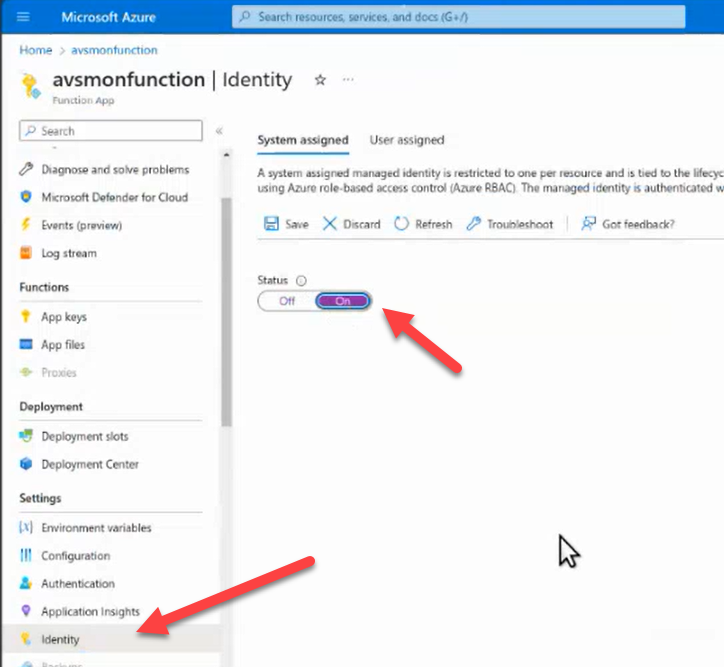Click the Log stream orange icon
The height and width of the screenshot is (667, 724).
coord(26,253)
